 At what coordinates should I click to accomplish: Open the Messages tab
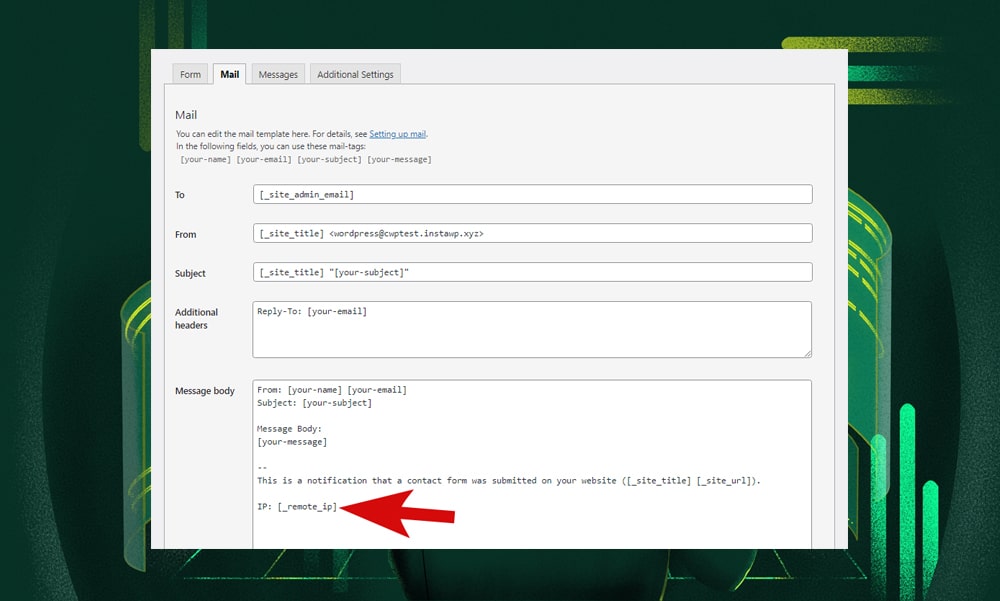tap(277, 73)
